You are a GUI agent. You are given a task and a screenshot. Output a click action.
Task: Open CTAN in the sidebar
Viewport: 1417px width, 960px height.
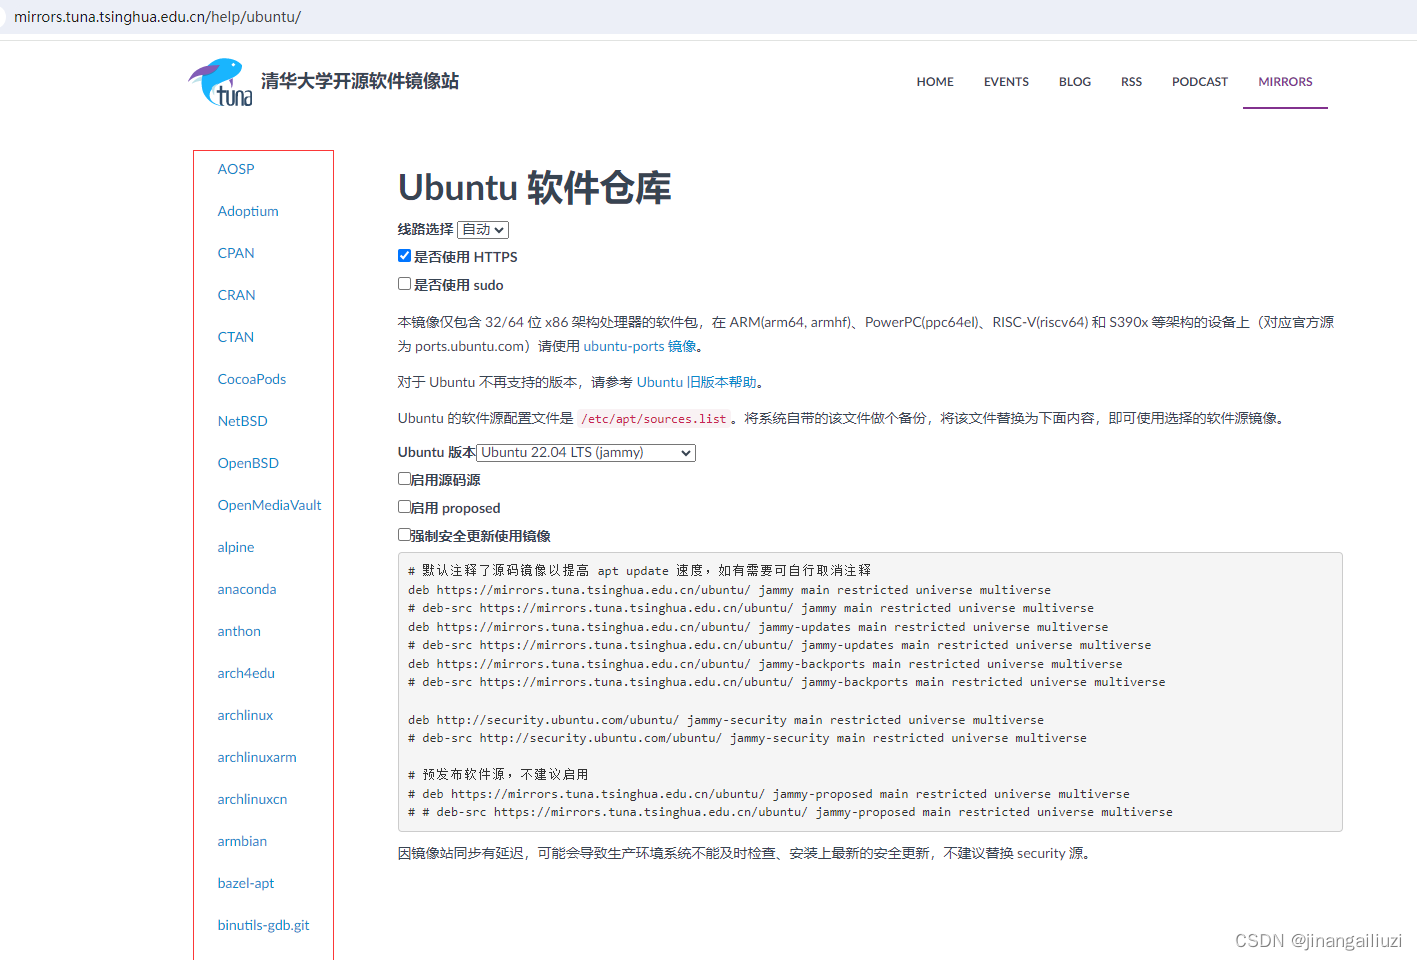236,337
